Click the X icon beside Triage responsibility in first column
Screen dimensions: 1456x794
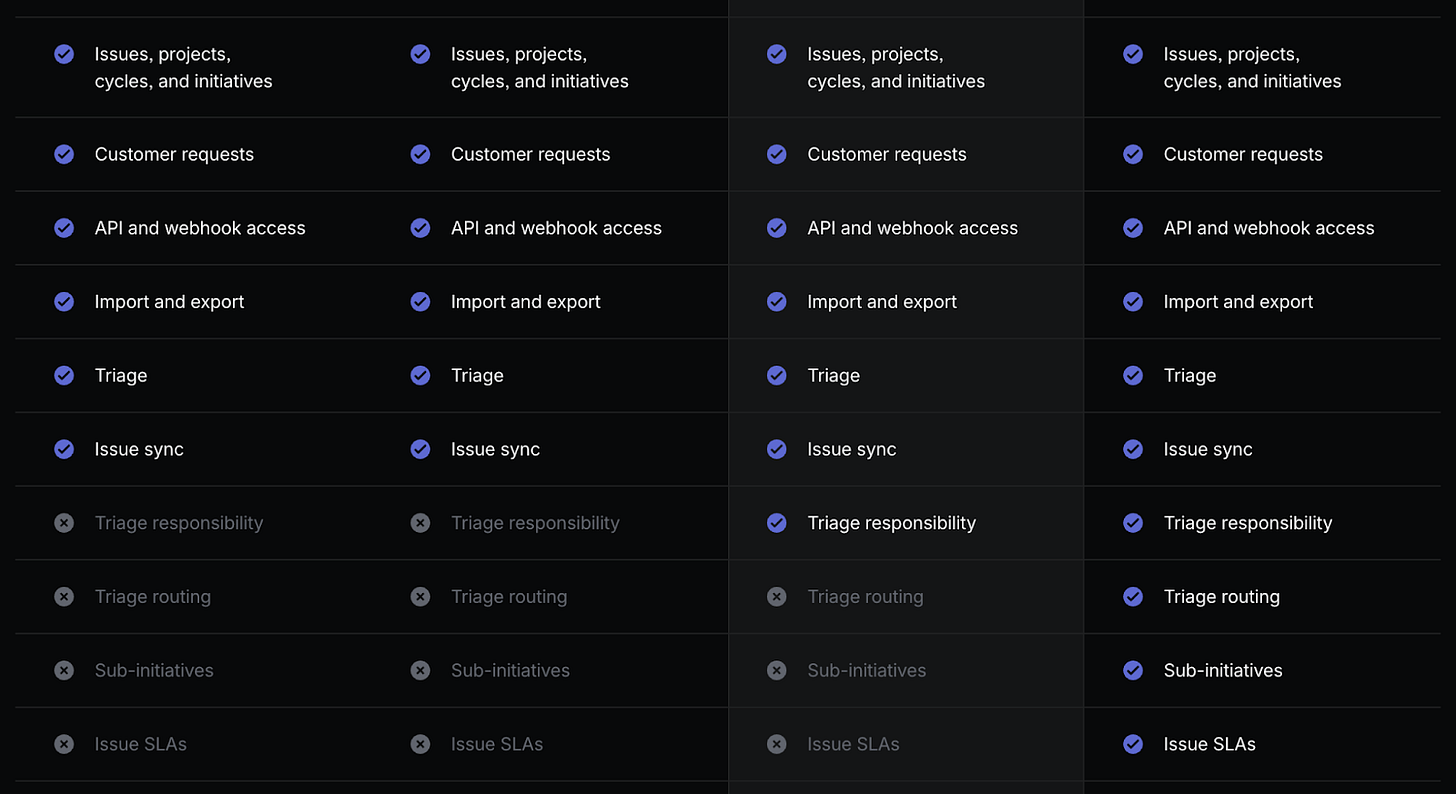pos(64,523)
